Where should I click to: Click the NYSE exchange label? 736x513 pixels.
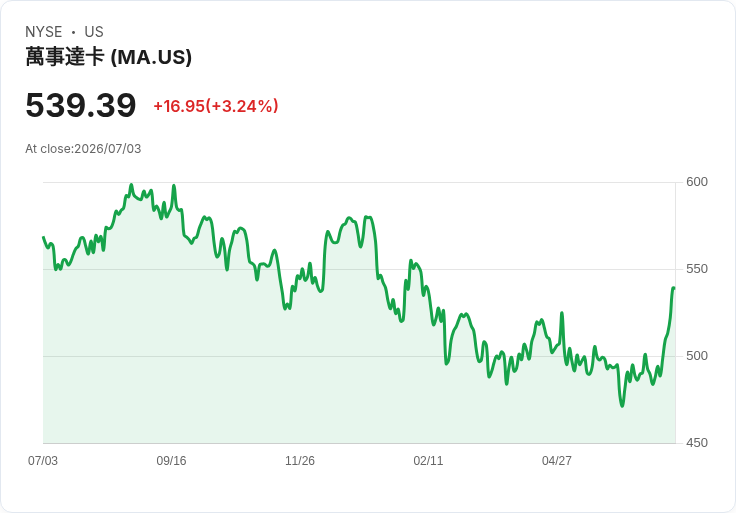tap(44, 32)
